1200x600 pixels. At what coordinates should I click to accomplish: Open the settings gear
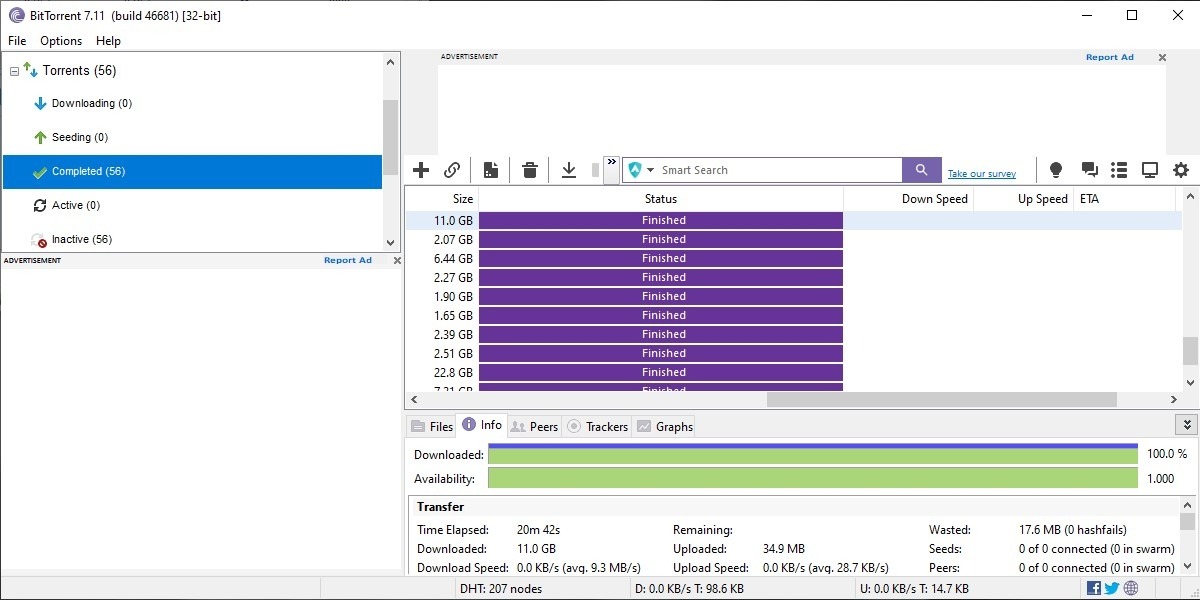pyautogui.click(x=1181, y=170)
